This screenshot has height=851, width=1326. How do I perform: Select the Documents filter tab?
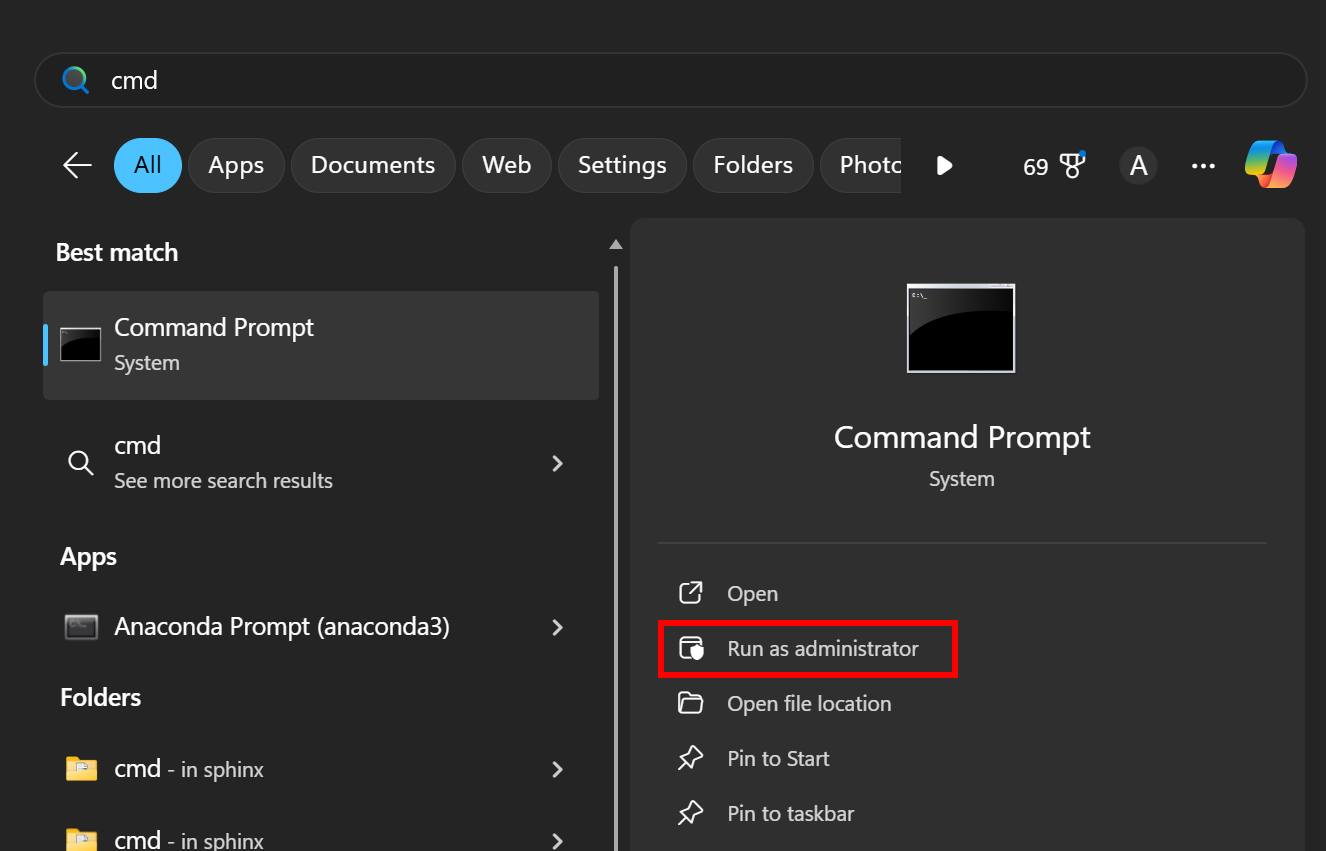coord(373,165)
